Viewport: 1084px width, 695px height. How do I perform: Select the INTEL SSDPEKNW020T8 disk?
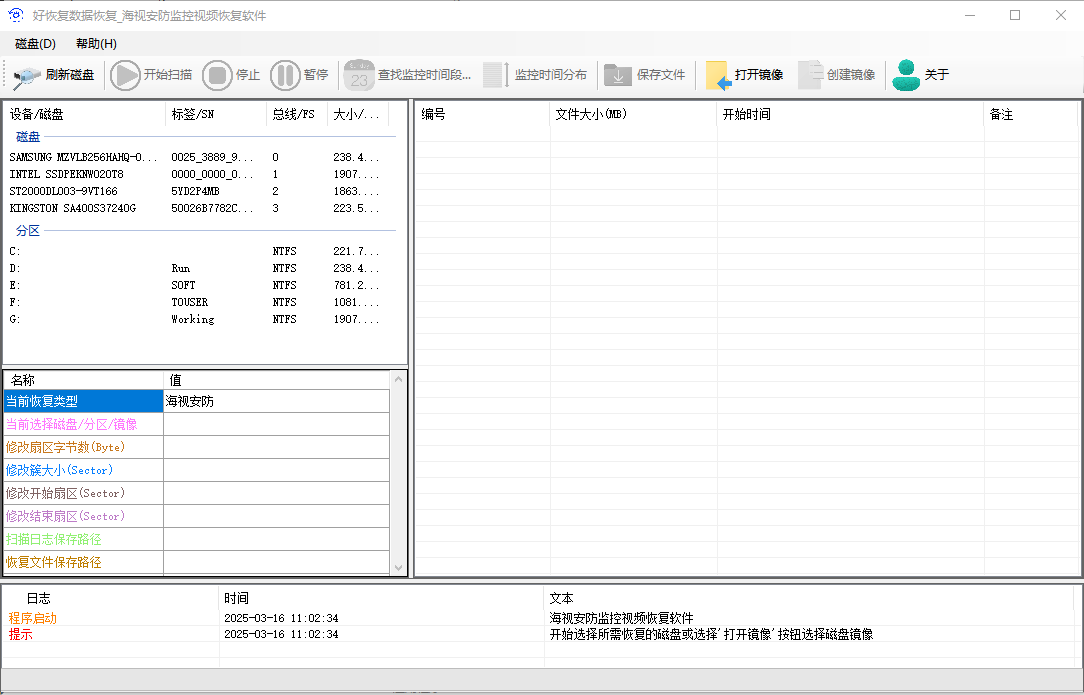point(200,174)
